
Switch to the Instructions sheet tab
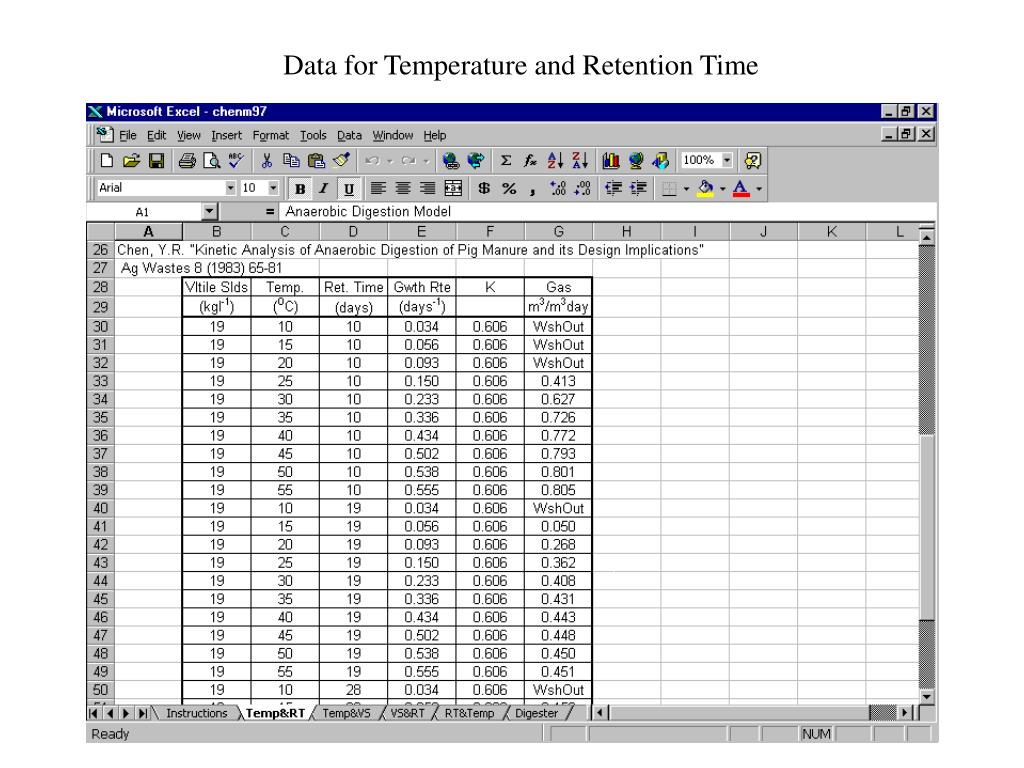pos(197,713)
